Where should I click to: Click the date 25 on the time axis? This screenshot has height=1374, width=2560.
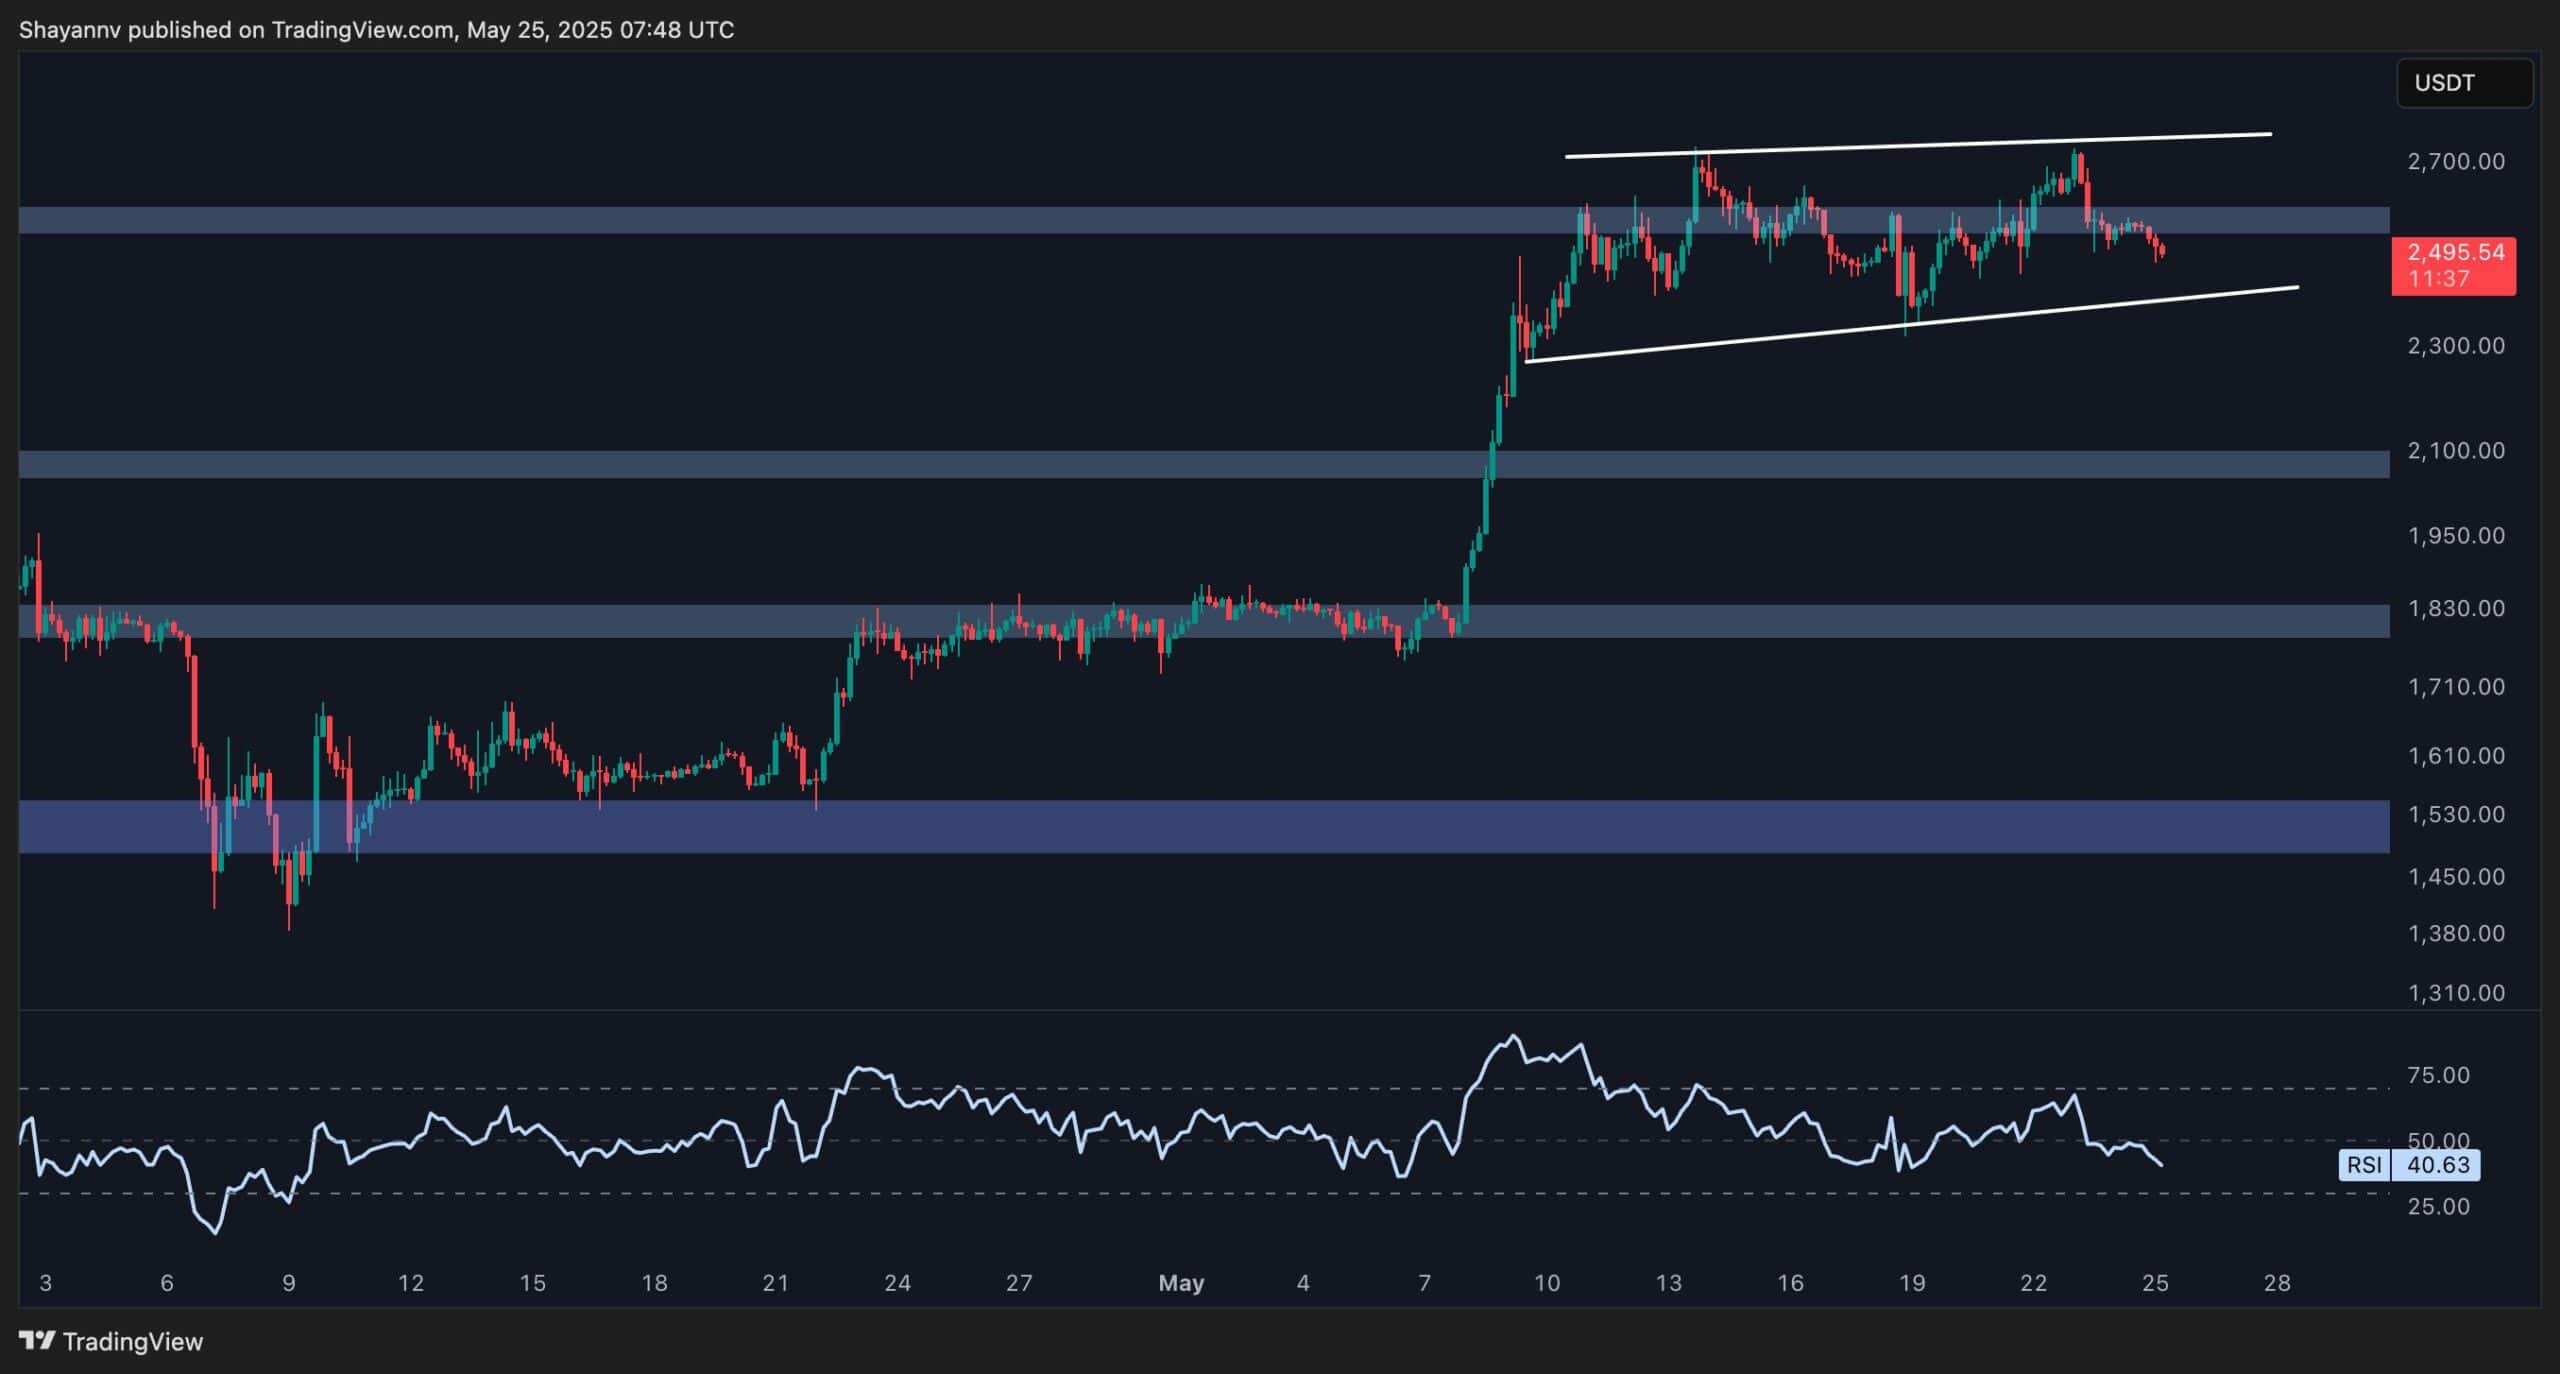(2155, 1283)
